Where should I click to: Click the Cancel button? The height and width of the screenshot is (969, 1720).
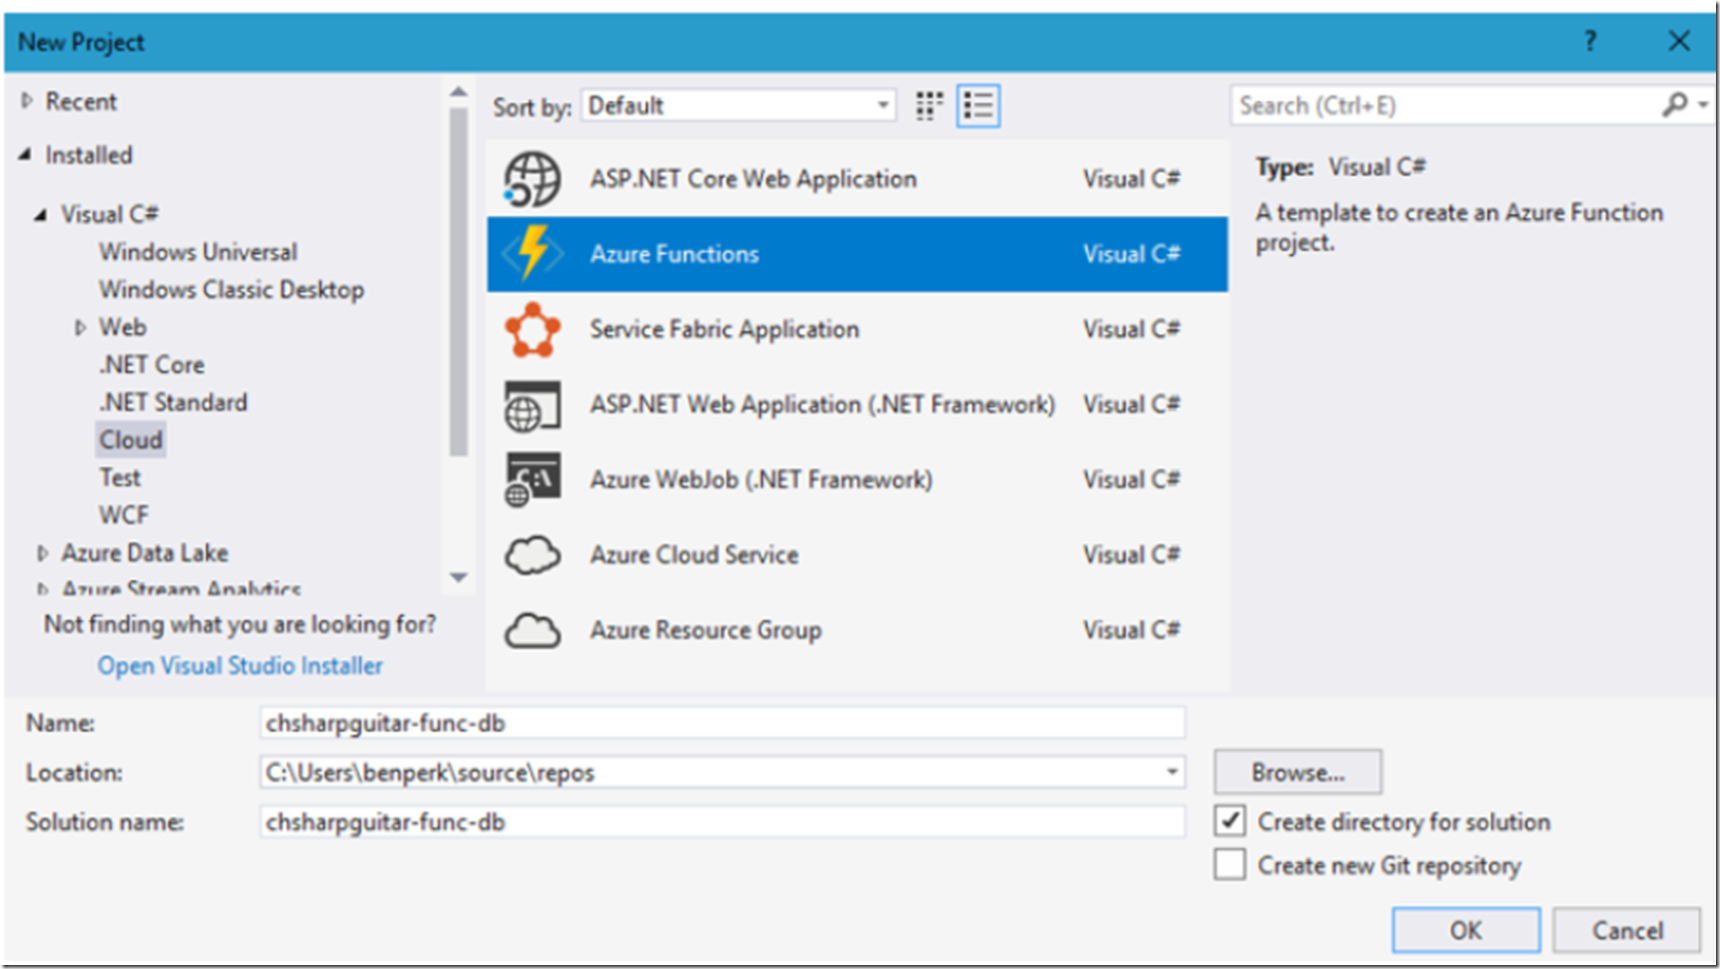(1627, 930)
